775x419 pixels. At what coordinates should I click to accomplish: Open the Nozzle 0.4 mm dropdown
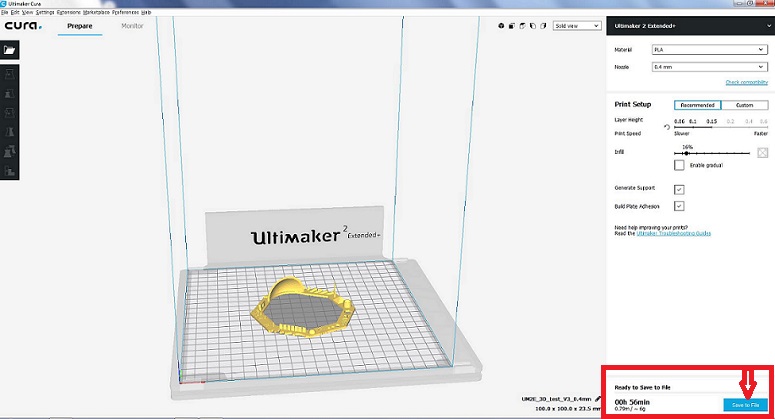tap(709, 67)
